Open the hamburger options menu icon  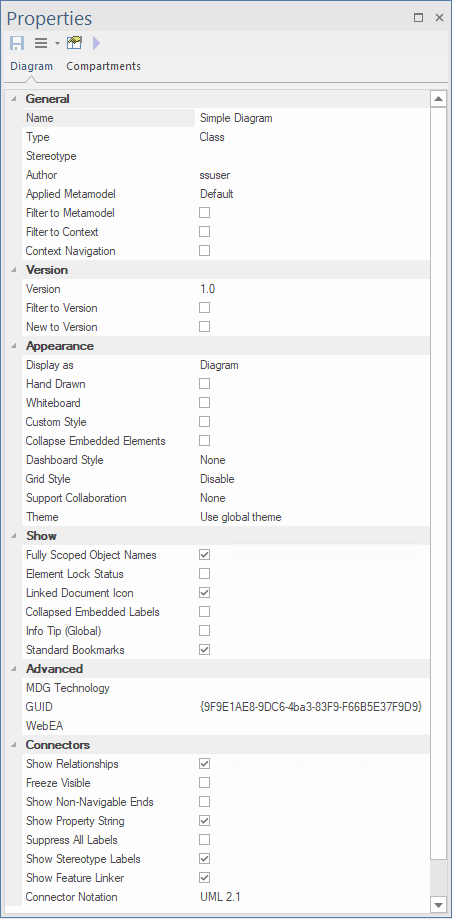[x=41, y=43]
